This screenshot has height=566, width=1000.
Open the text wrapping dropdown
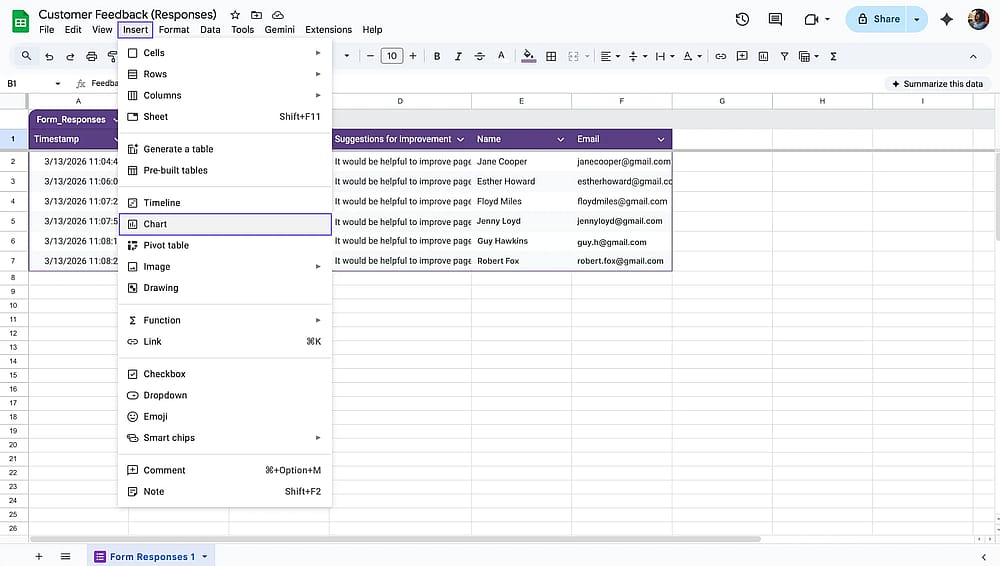click(665, 56)
